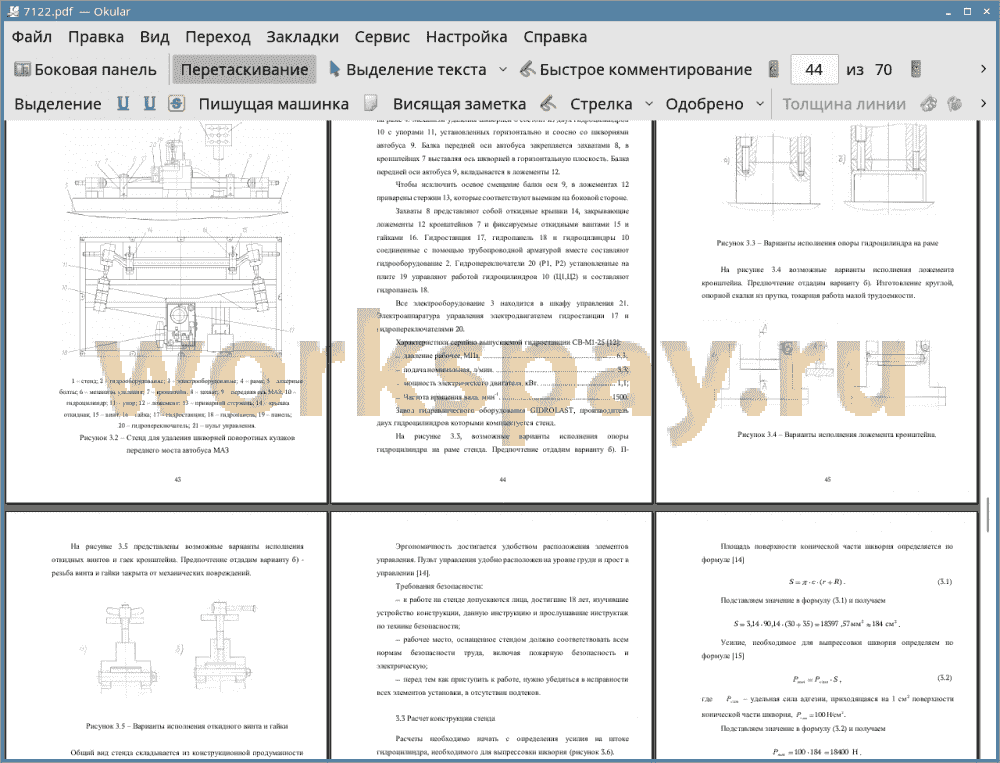The height and width of the screenshot is (763, 1000).
Task: Open the annotation fill color picker
Action: click(955, 103)
